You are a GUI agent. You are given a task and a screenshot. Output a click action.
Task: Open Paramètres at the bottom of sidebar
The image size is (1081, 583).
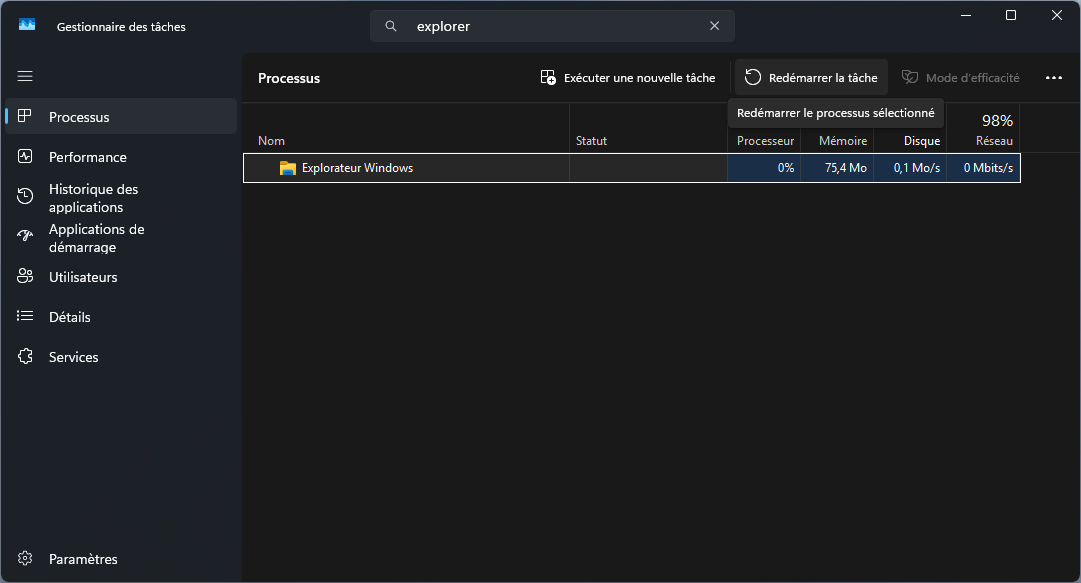click(83, 559)
